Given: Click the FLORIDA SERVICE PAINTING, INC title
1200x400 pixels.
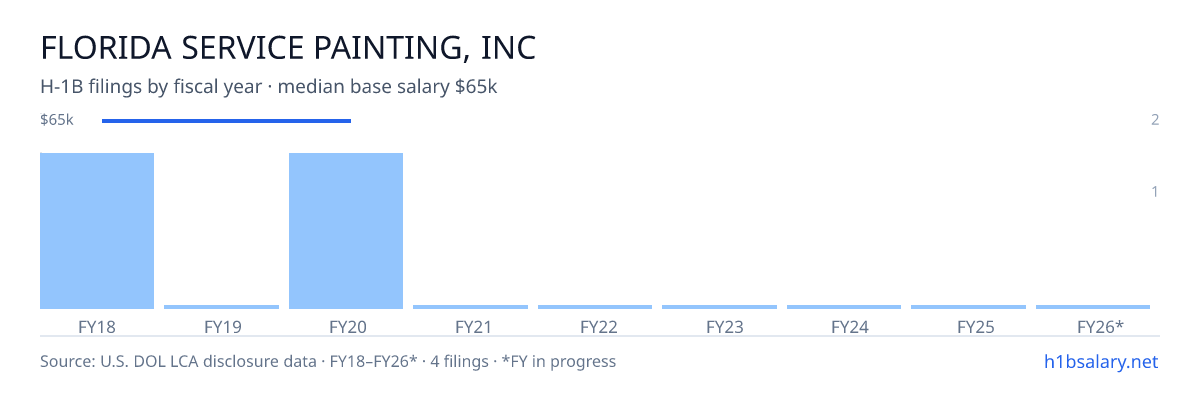Looking at the screenshot, I should pyautogui.click(x=288, y=48).
